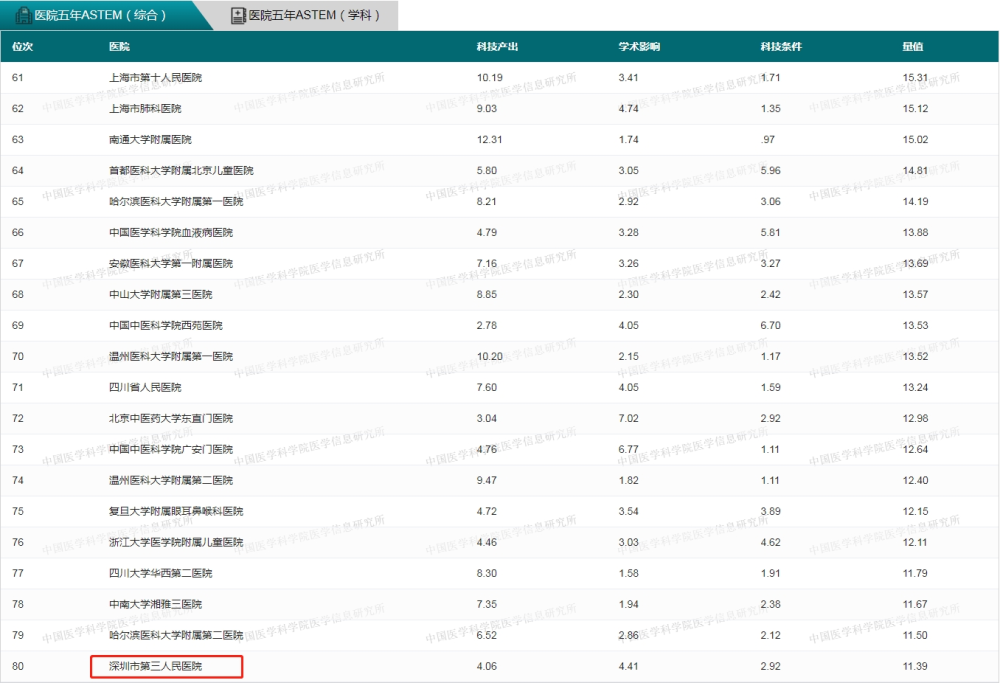Click the 科技条件 column header

tap(781, 47)
